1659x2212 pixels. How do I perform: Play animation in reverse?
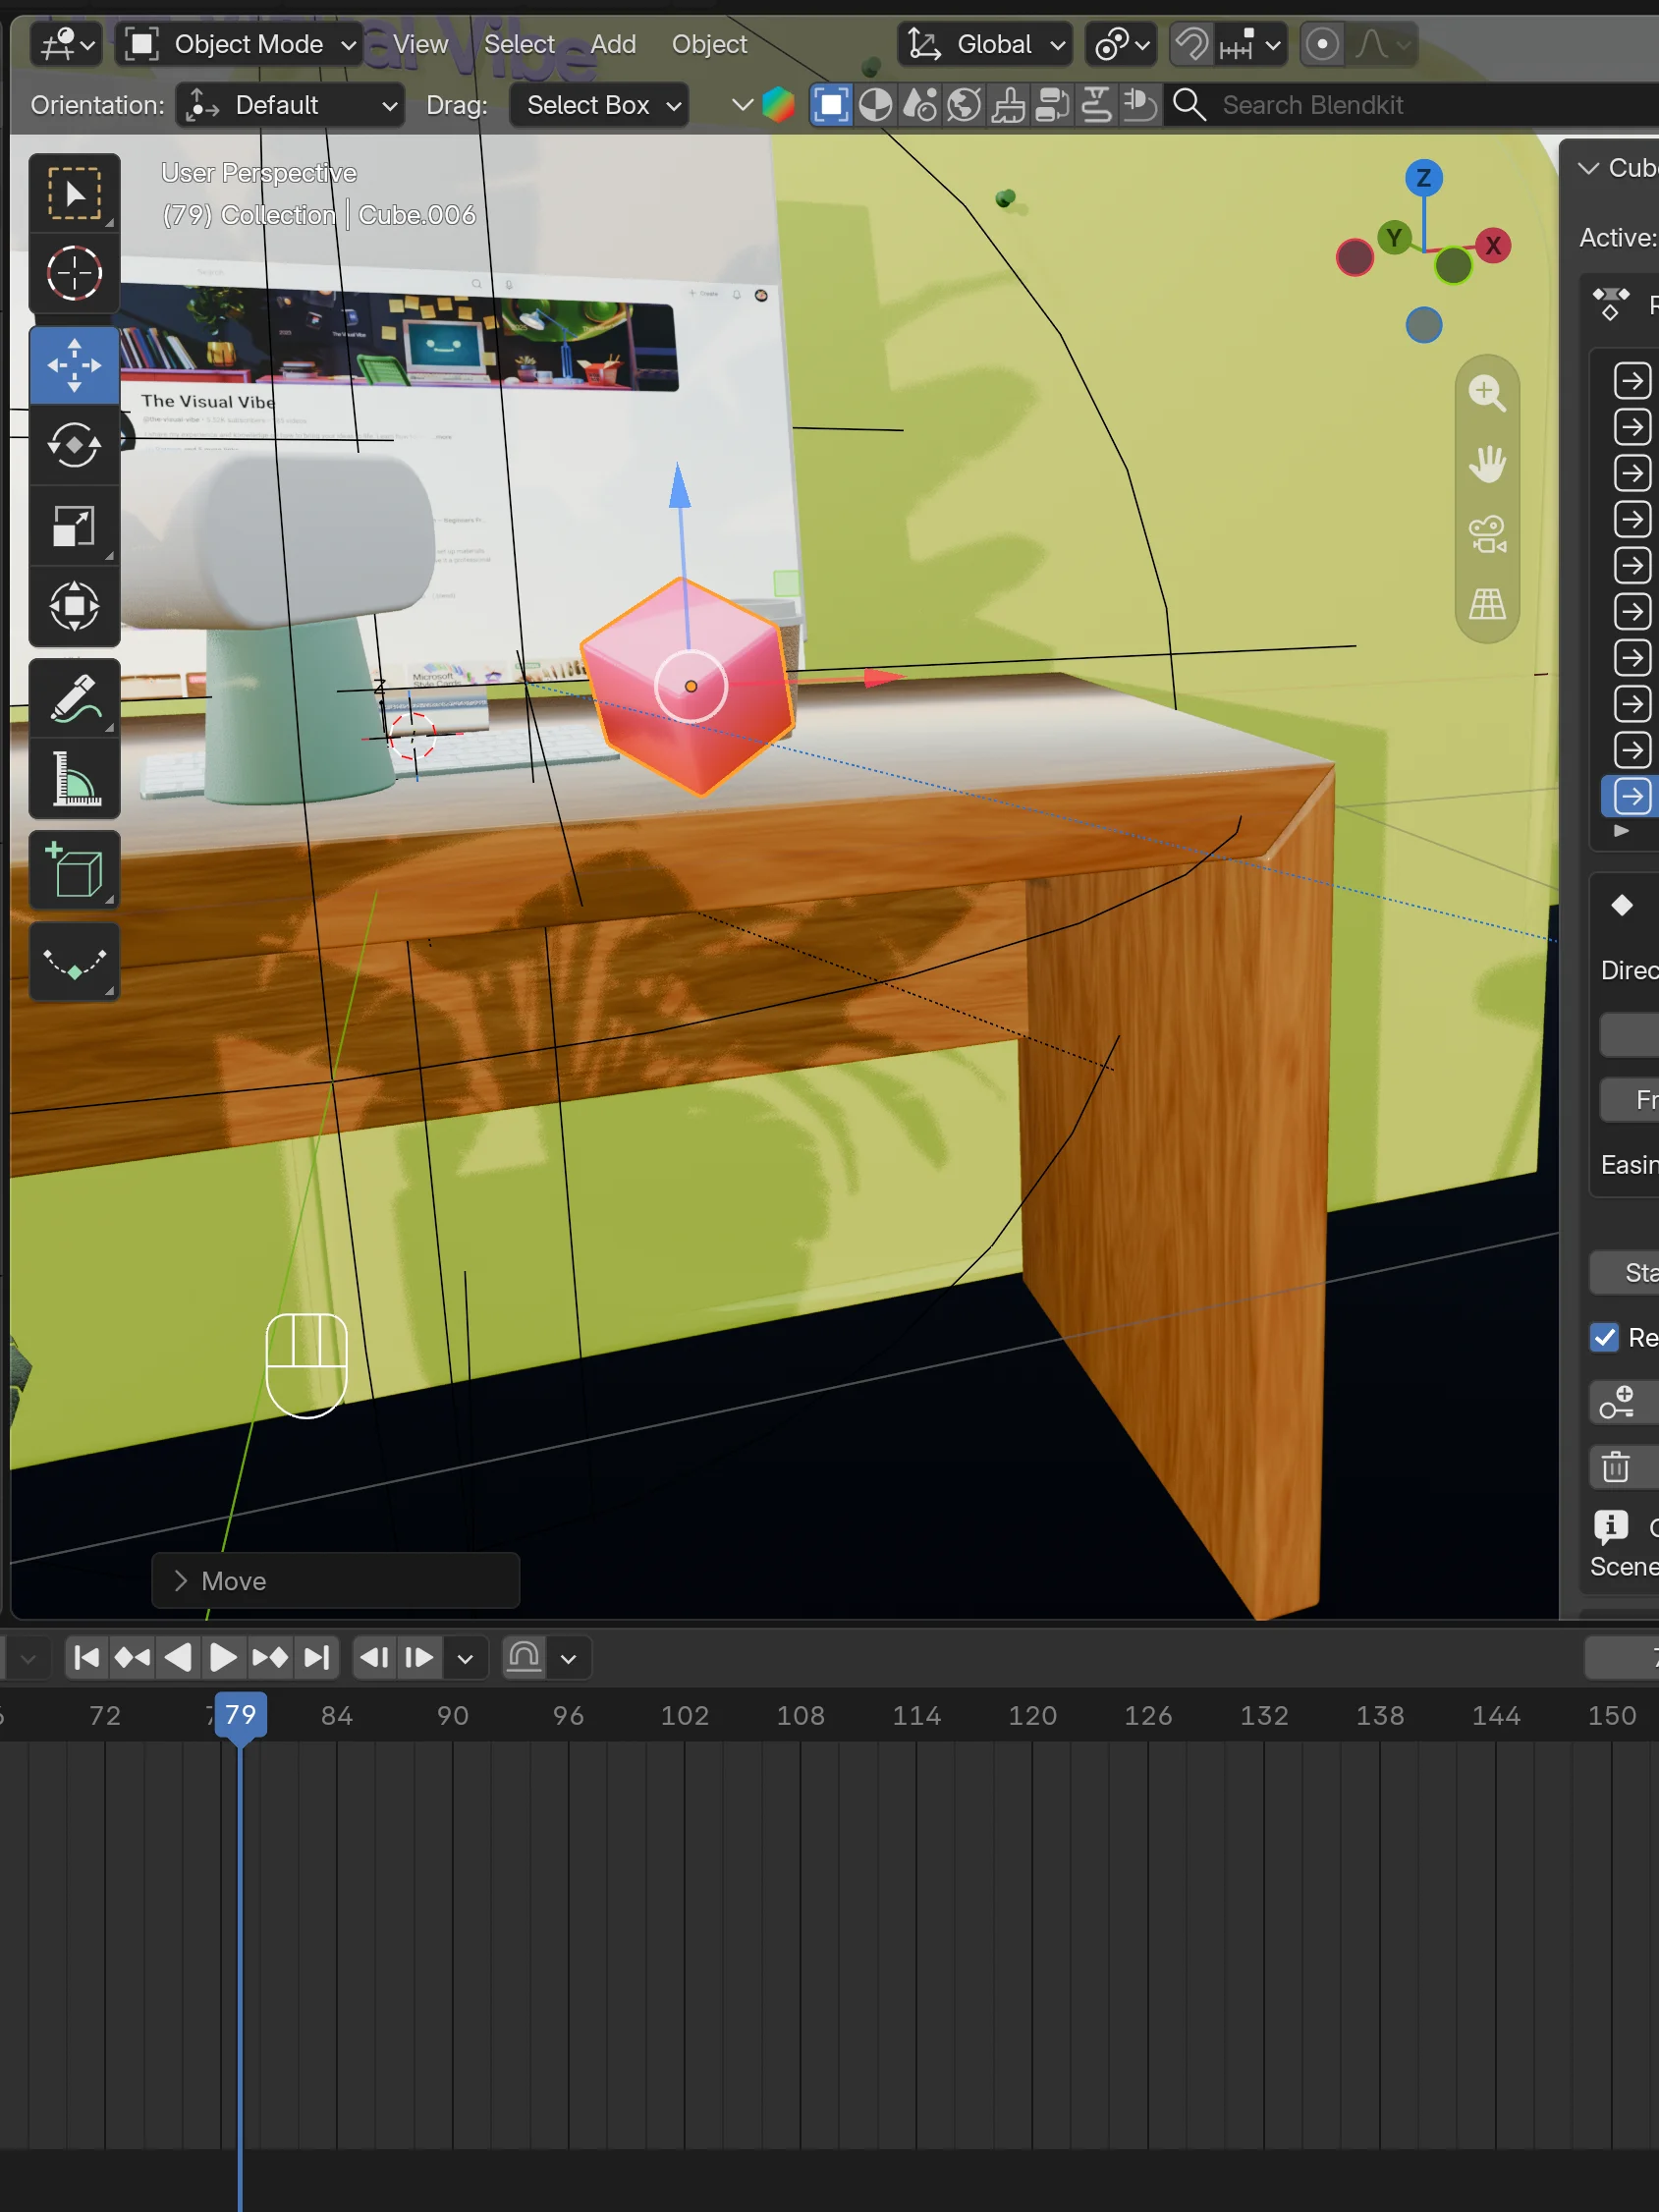tap(178, 1657)
